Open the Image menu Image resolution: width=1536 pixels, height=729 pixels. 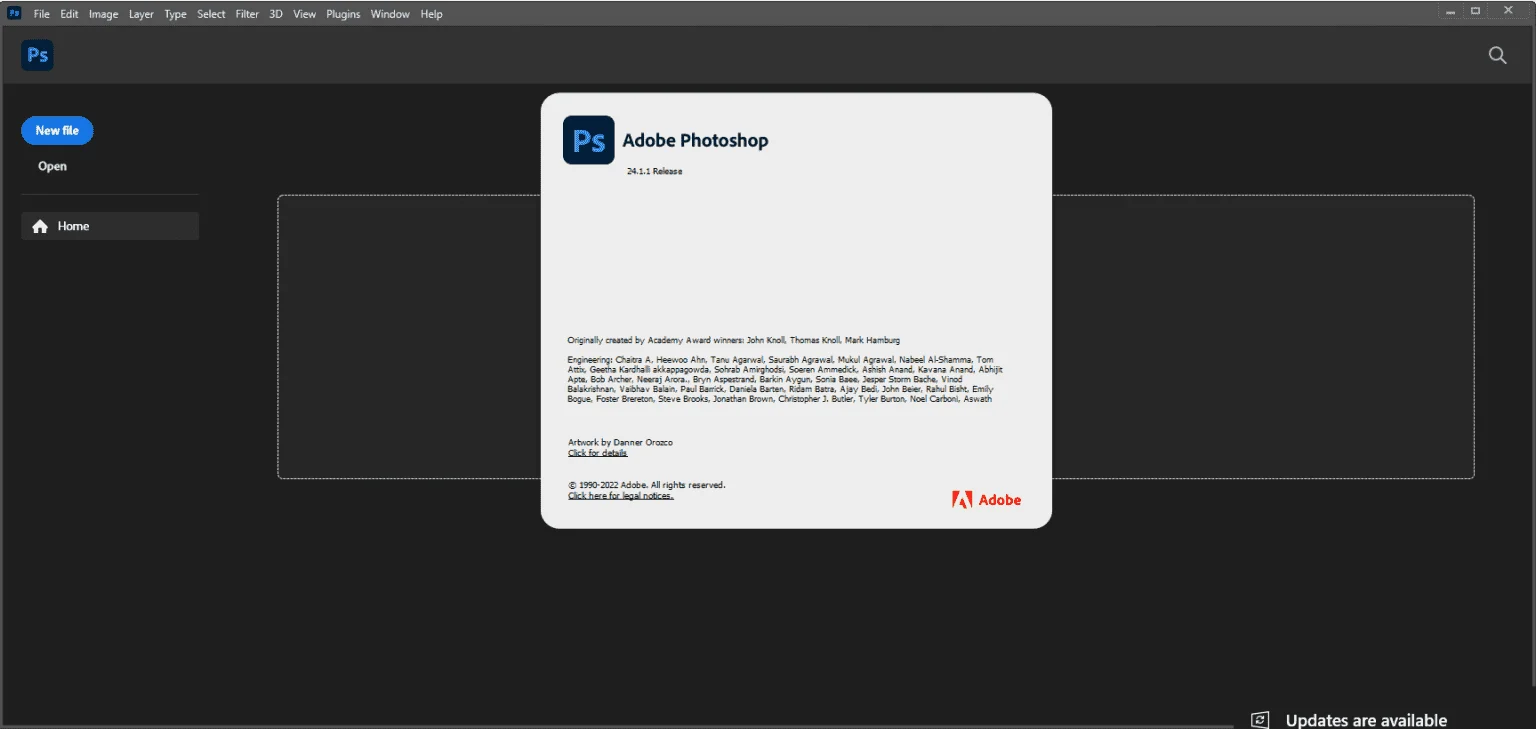[104, 14]
